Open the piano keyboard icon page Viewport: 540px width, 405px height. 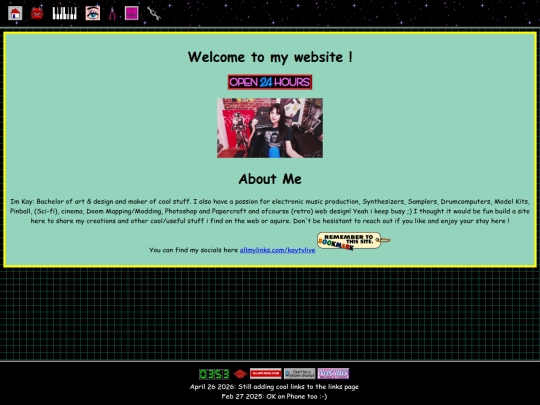(64, 13)
